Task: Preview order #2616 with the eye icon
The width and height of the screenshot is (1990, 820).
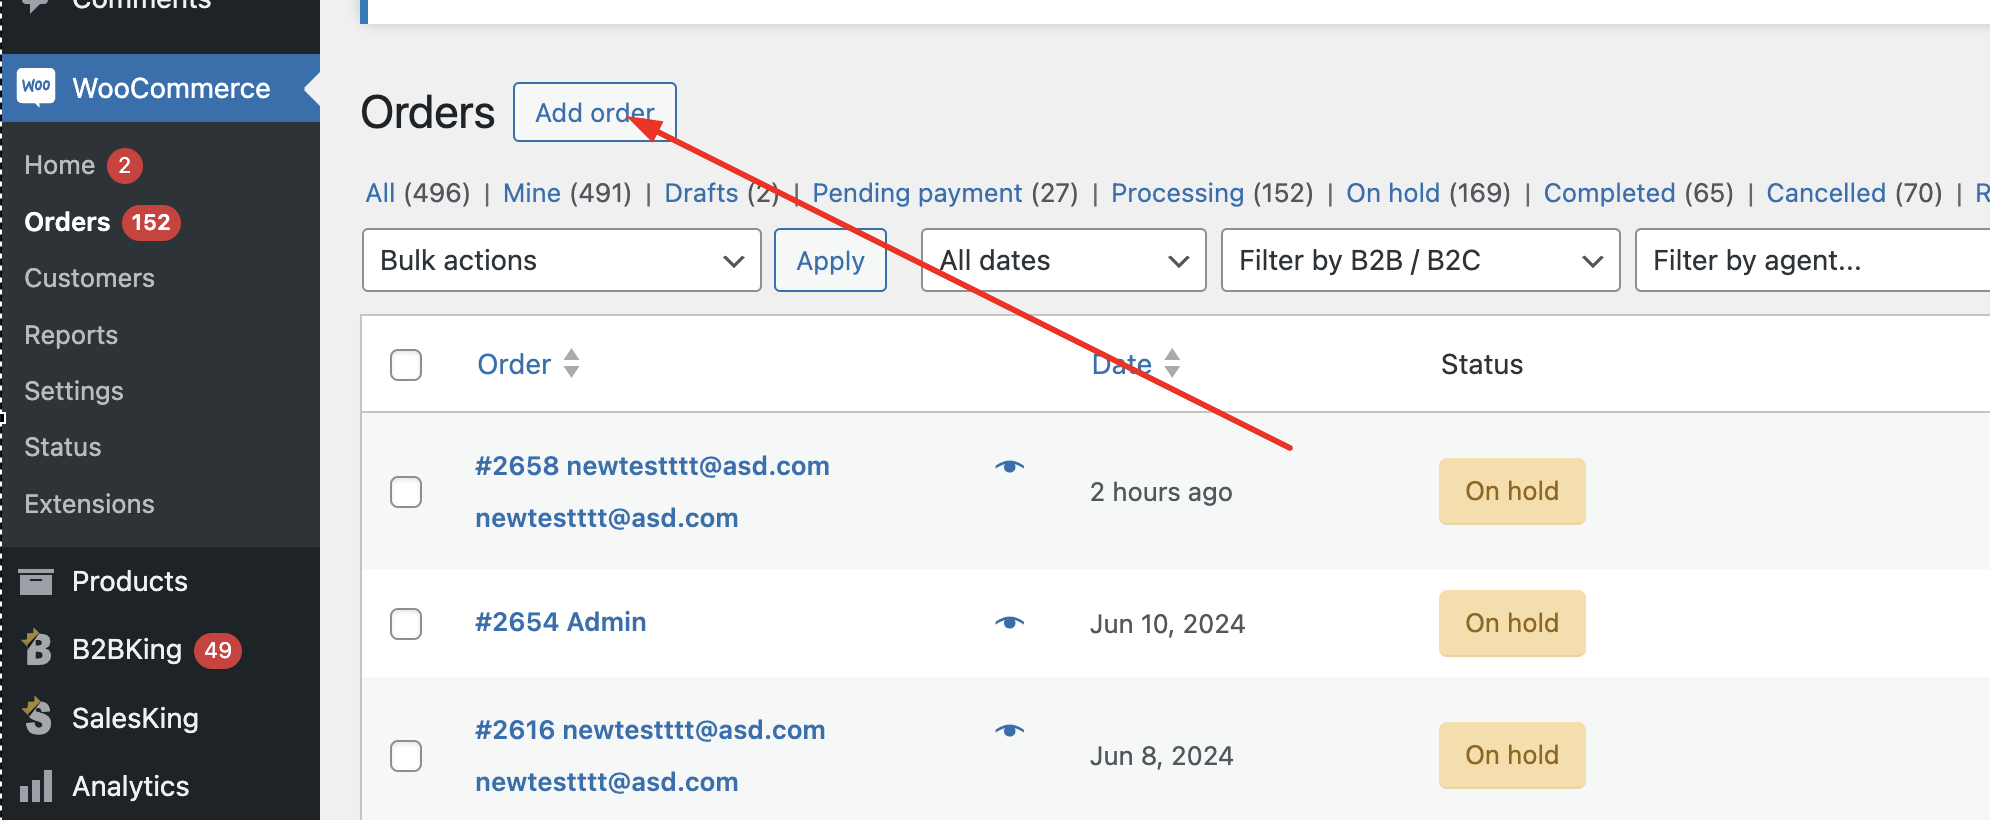Action: pos(1010,730)
